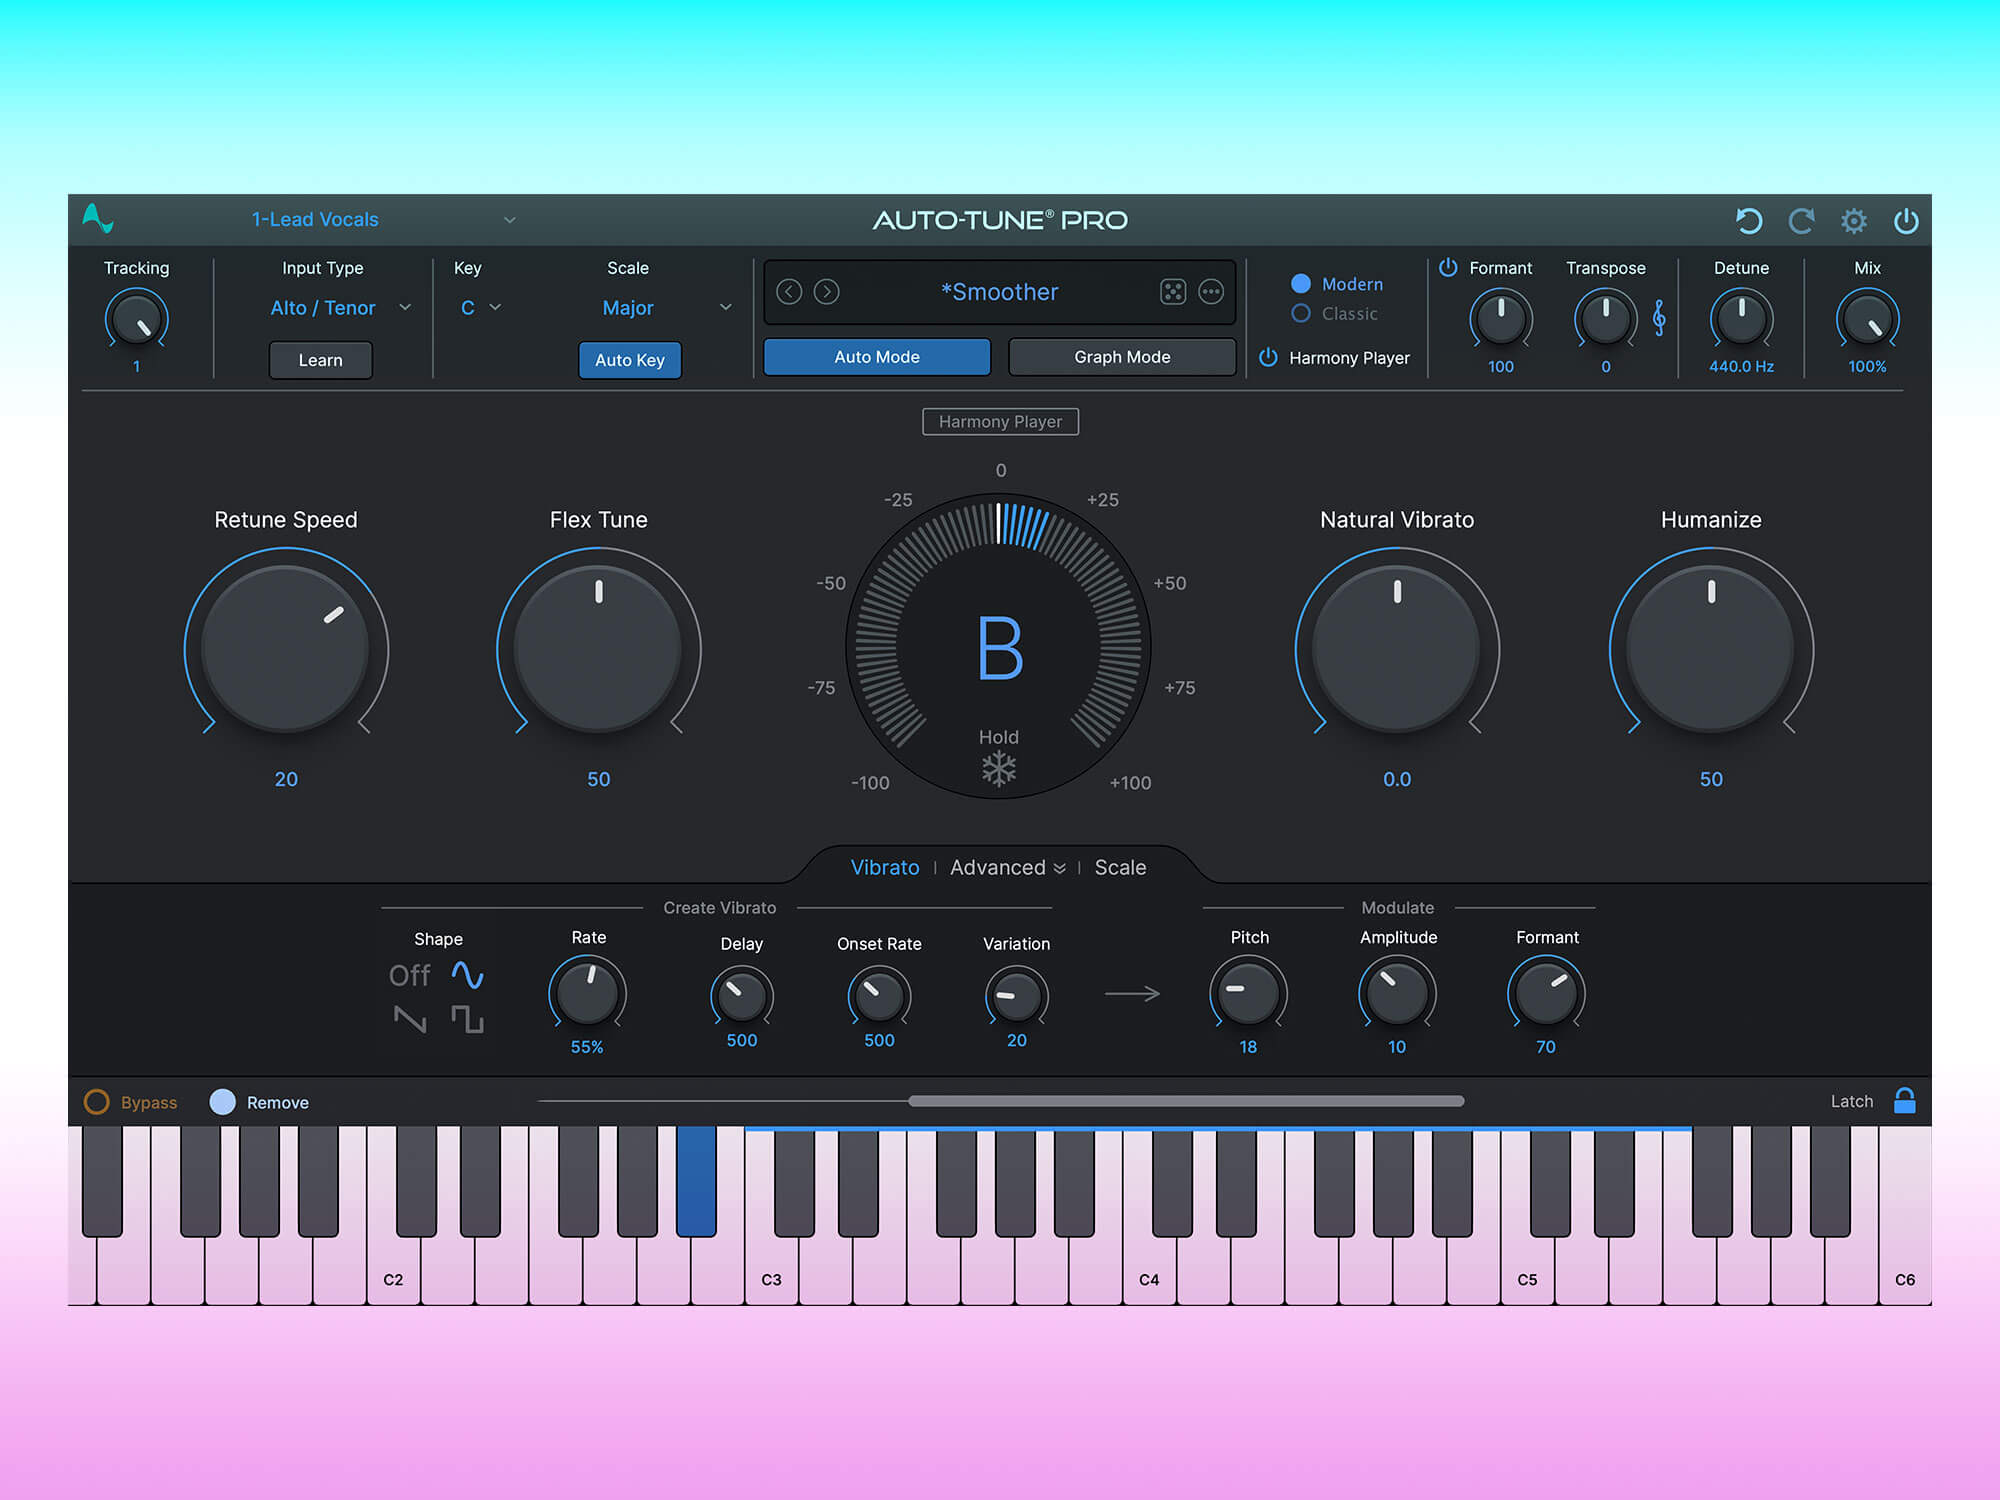Switch to the Scale tab
The height and width of the screenshot is (1500, 2000).
[1120, 868]
